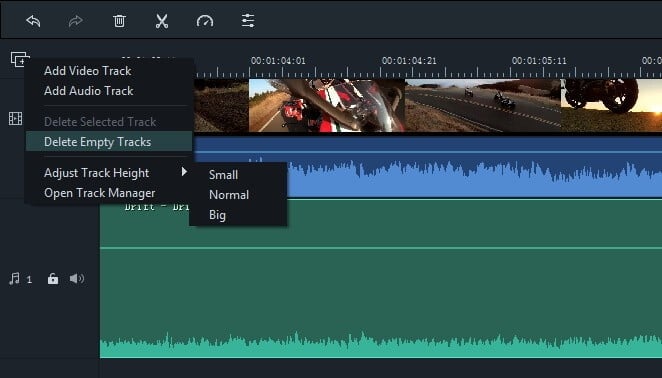Click the green clip volume line
Screen dimensions: 662x378
(381, 248)
